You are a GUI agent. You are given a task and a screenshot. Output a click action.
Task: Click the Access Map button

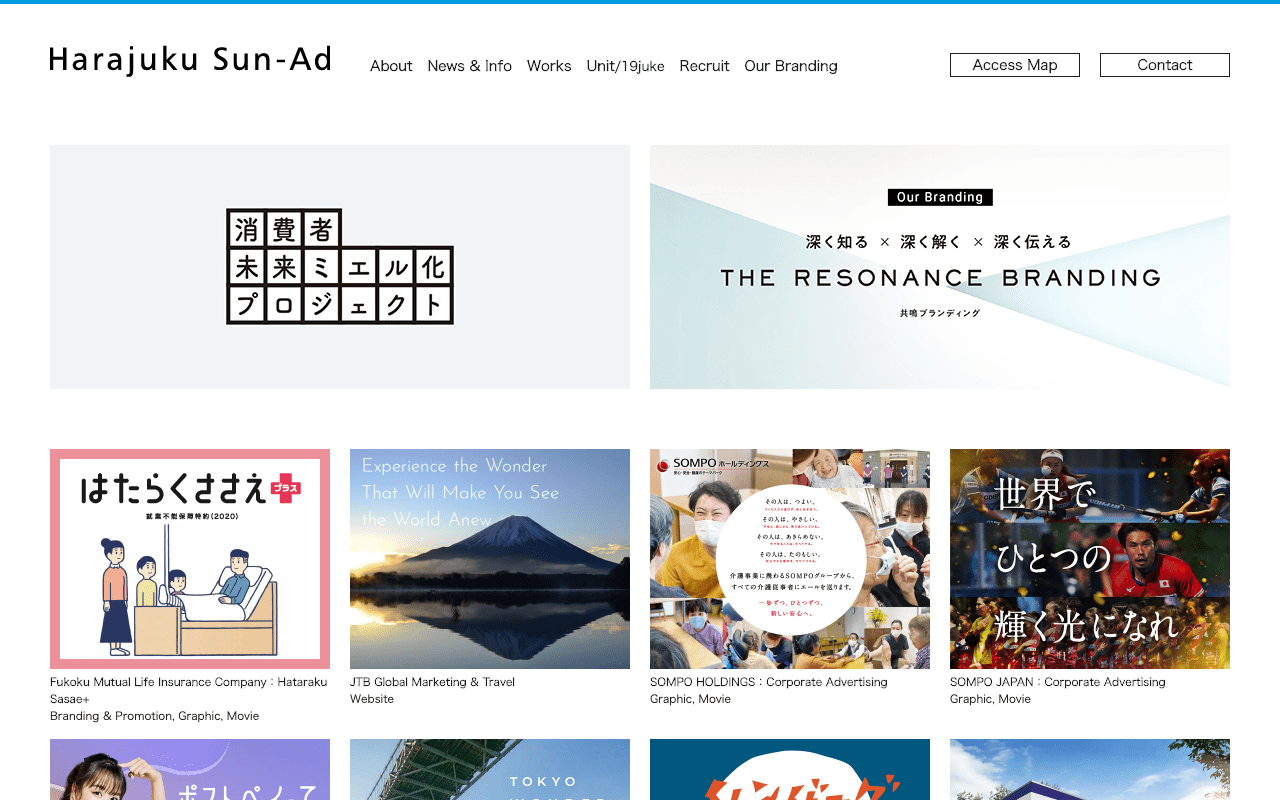tap(1014, 65)
